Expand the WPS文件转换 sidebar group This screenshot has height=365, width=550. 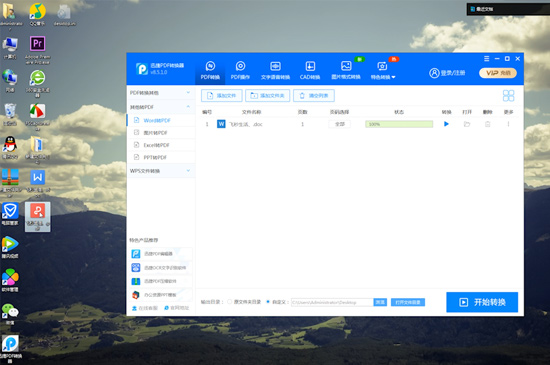(161, 171)
